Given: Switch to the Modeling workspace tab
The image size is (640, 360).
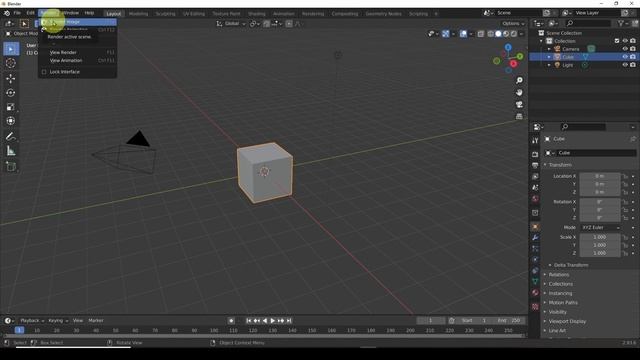Looking at the screenshot, I should tap(138, 14).
